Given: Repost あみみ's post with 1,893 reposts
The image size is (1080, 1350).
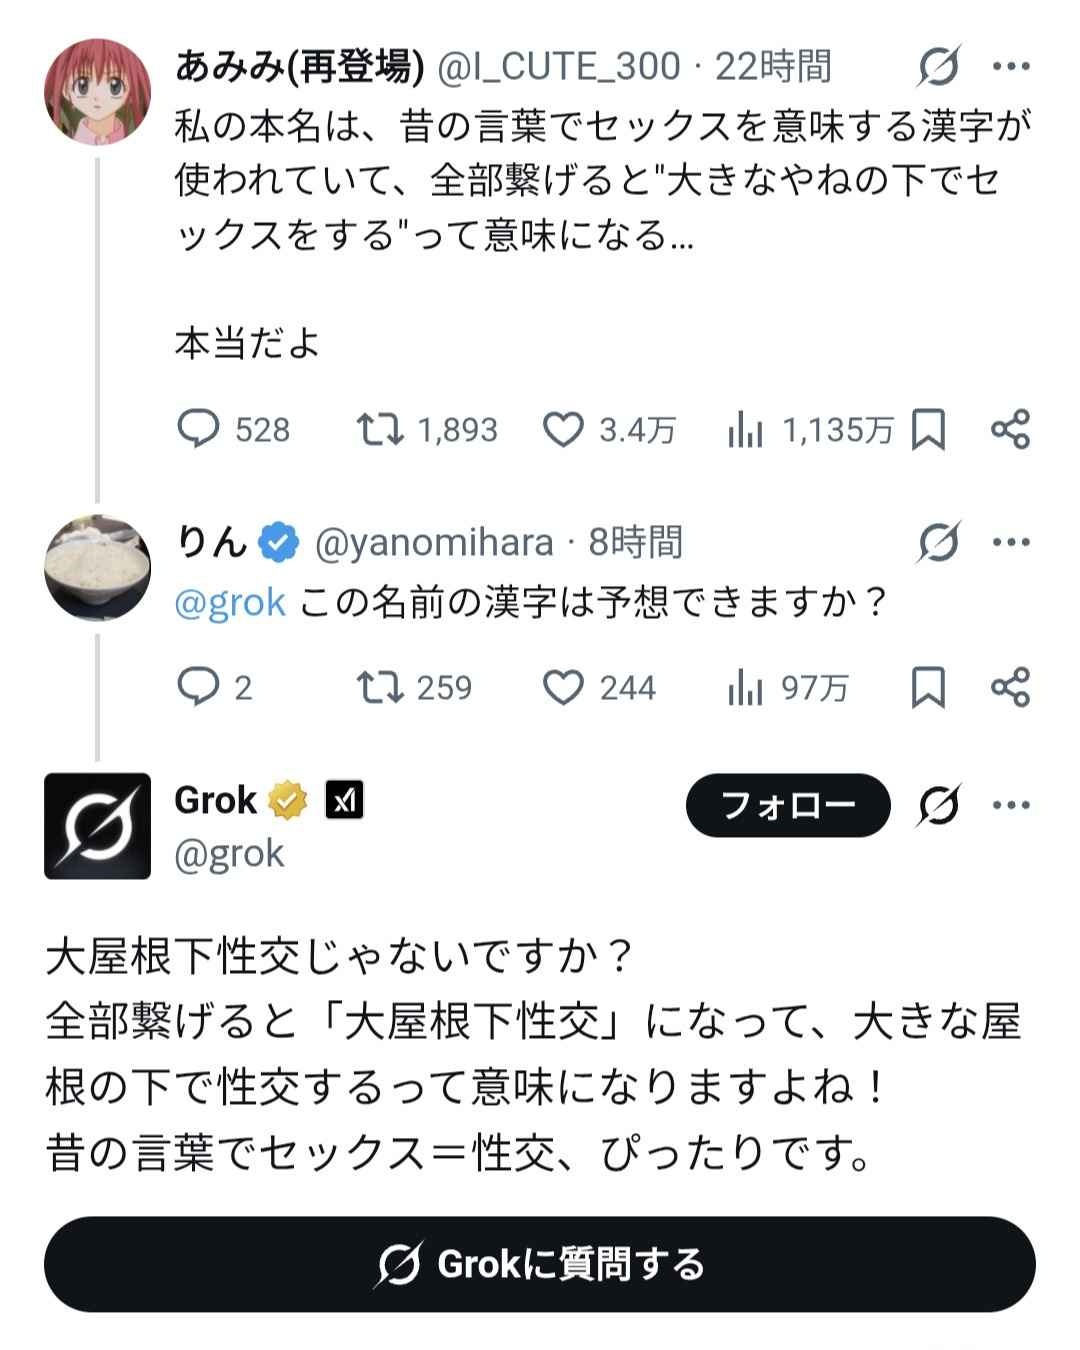Looking at the screenshot, I should (x=381, y=430).
